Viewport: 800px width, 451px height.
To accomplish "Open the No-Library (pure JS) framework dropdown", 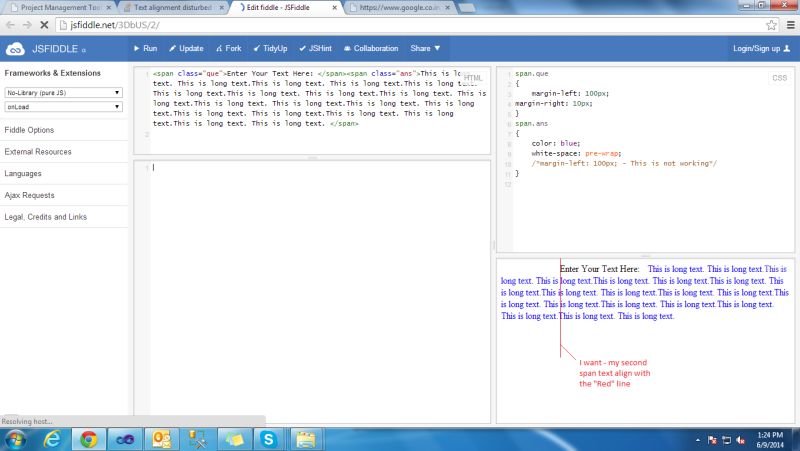I will (x=63, y=92).
